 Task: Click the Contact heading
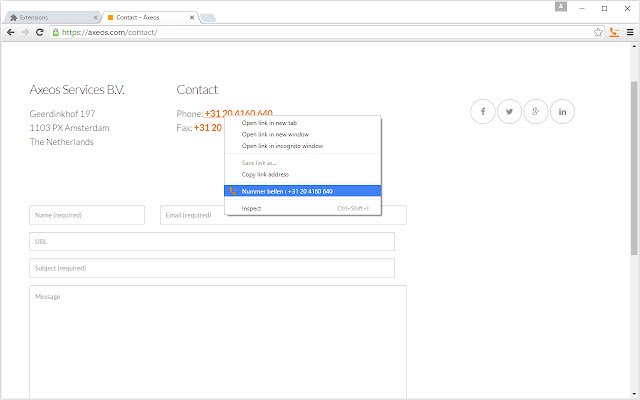tap(197, 89)
